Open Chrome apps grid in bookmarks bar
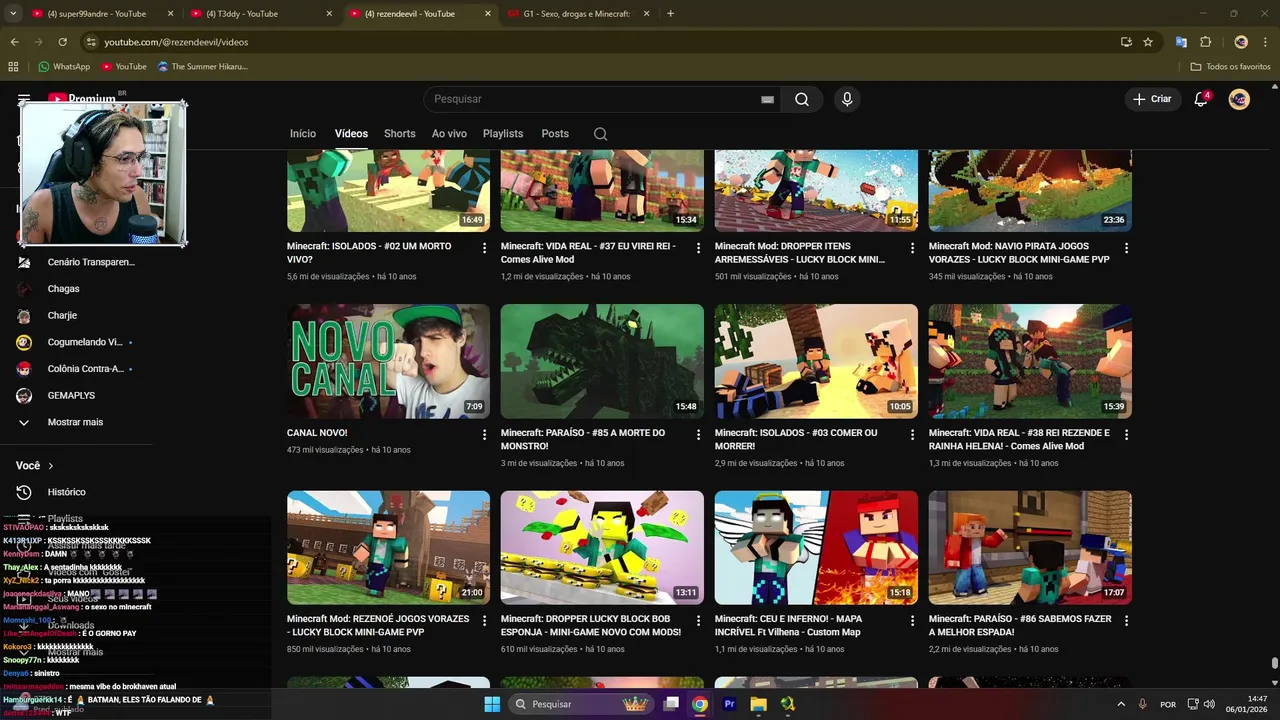This screenshot has width=1280, height=720. (13, 67)
